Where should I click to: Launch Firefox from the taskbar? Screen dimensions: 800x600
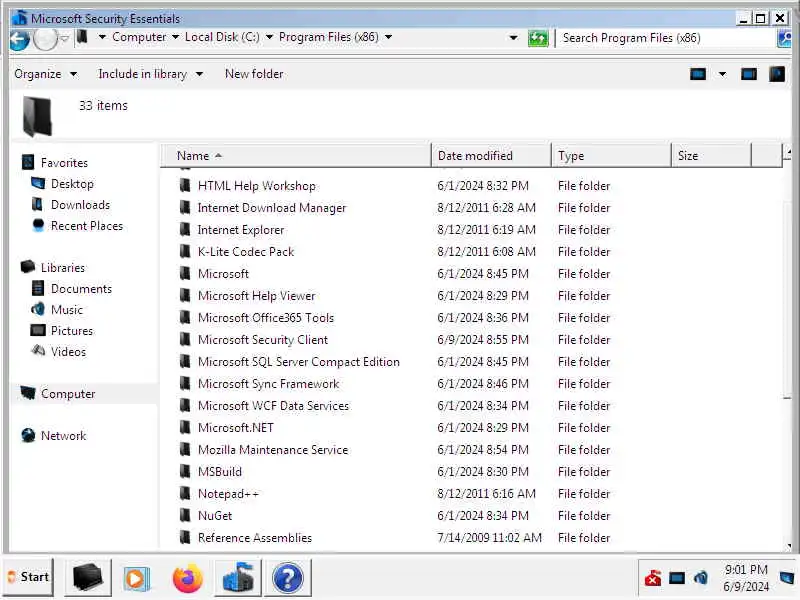[187, 578]
